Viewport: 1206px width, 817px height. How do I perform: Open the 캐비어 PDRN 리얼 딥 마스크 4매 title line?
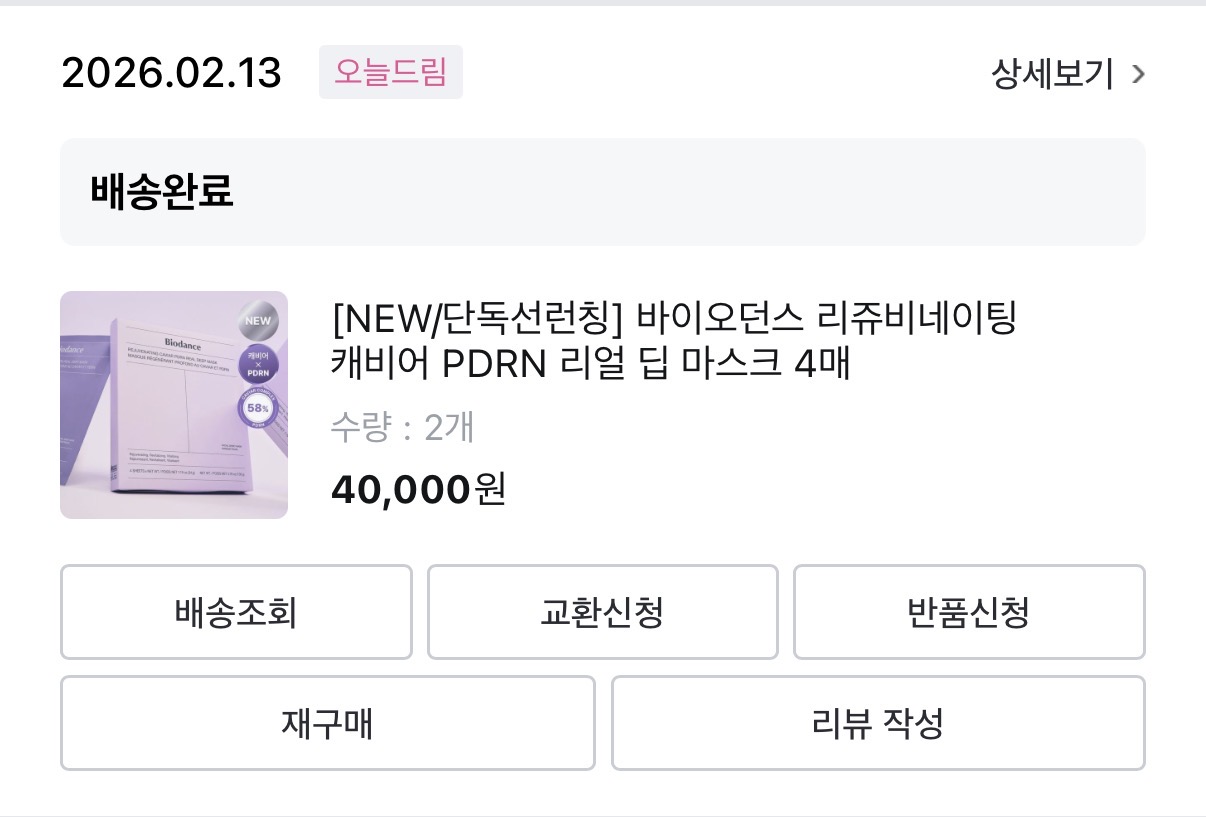pos(589,365)
